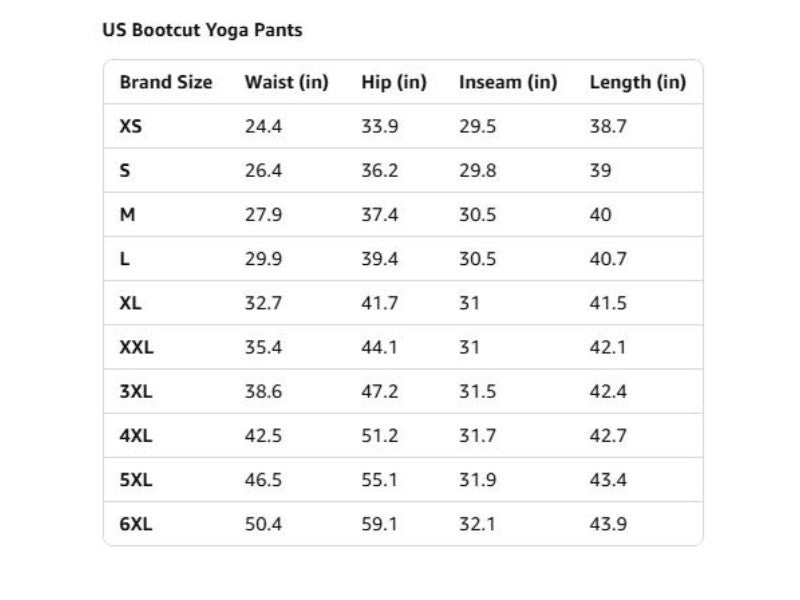Image resolution: width=800 pixels, height=600 pixels.
Task: Click the 5XL size row label
Action: coord(136,480)
